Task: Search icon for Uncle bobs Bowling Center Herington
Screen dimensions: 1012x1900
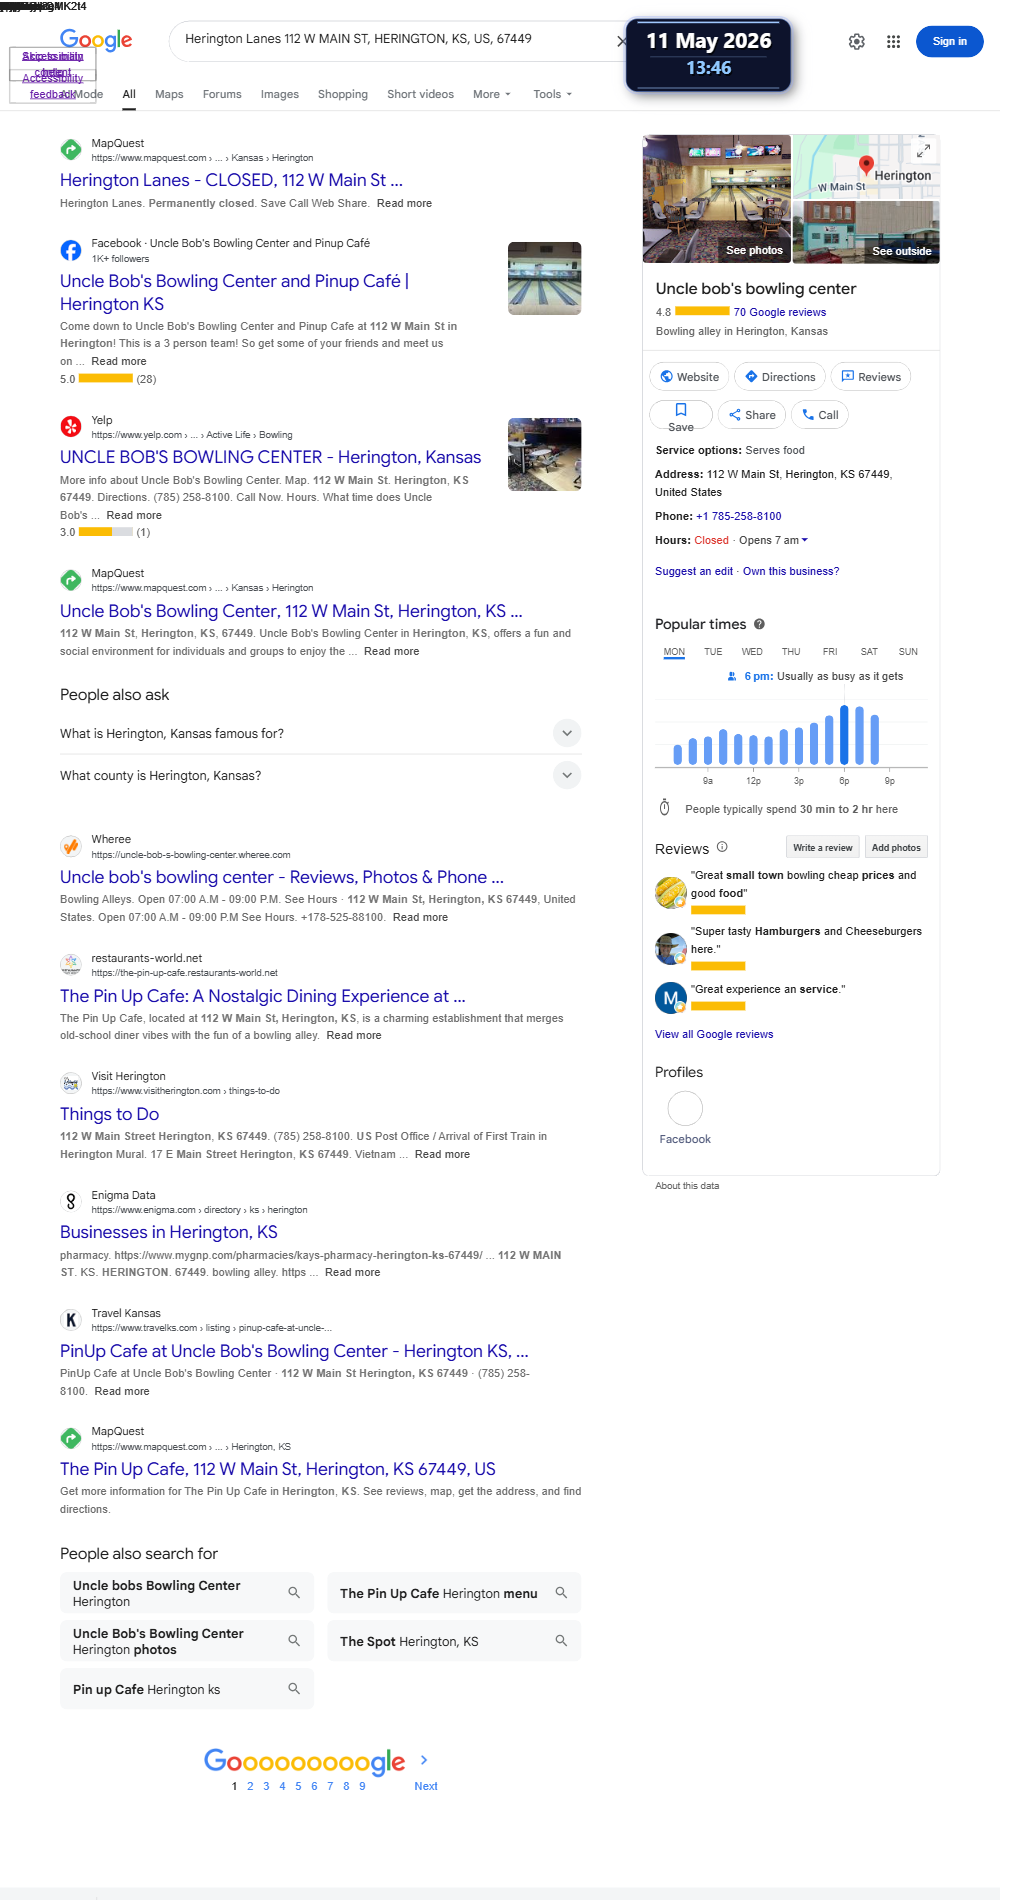Action: 294,1592
